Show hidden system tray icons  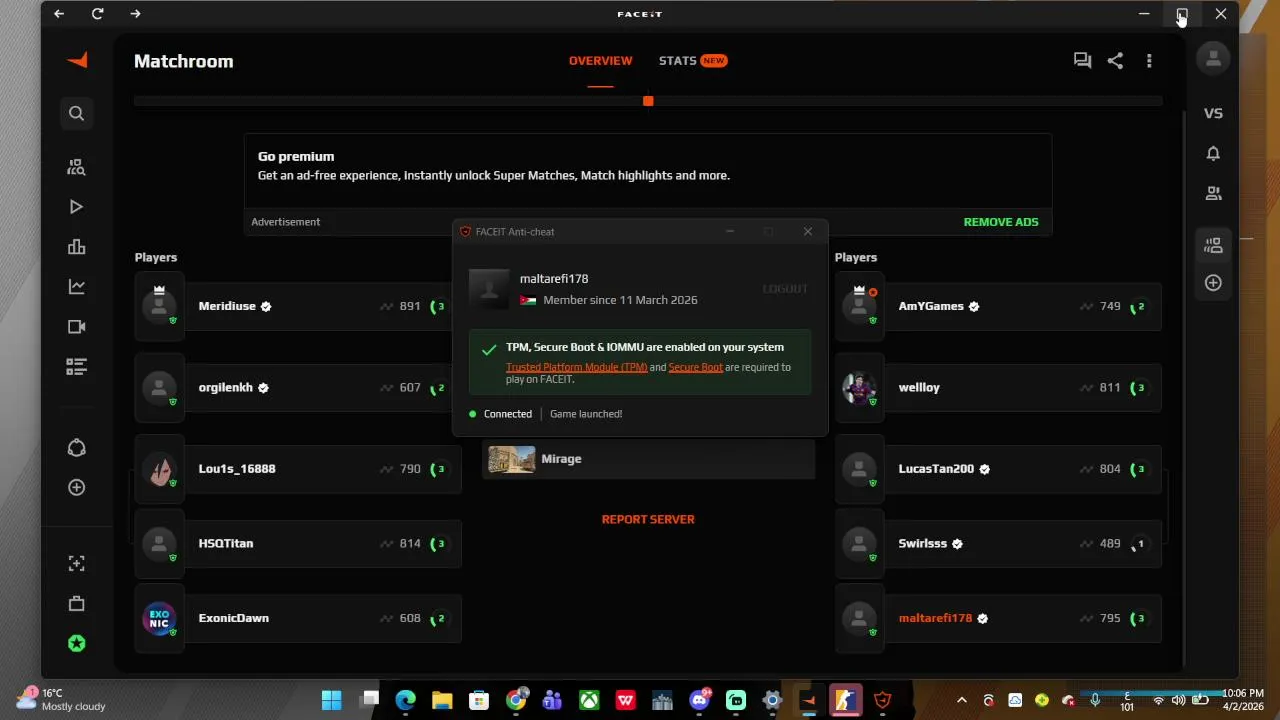pyautogui.click(x=962, y=700)
